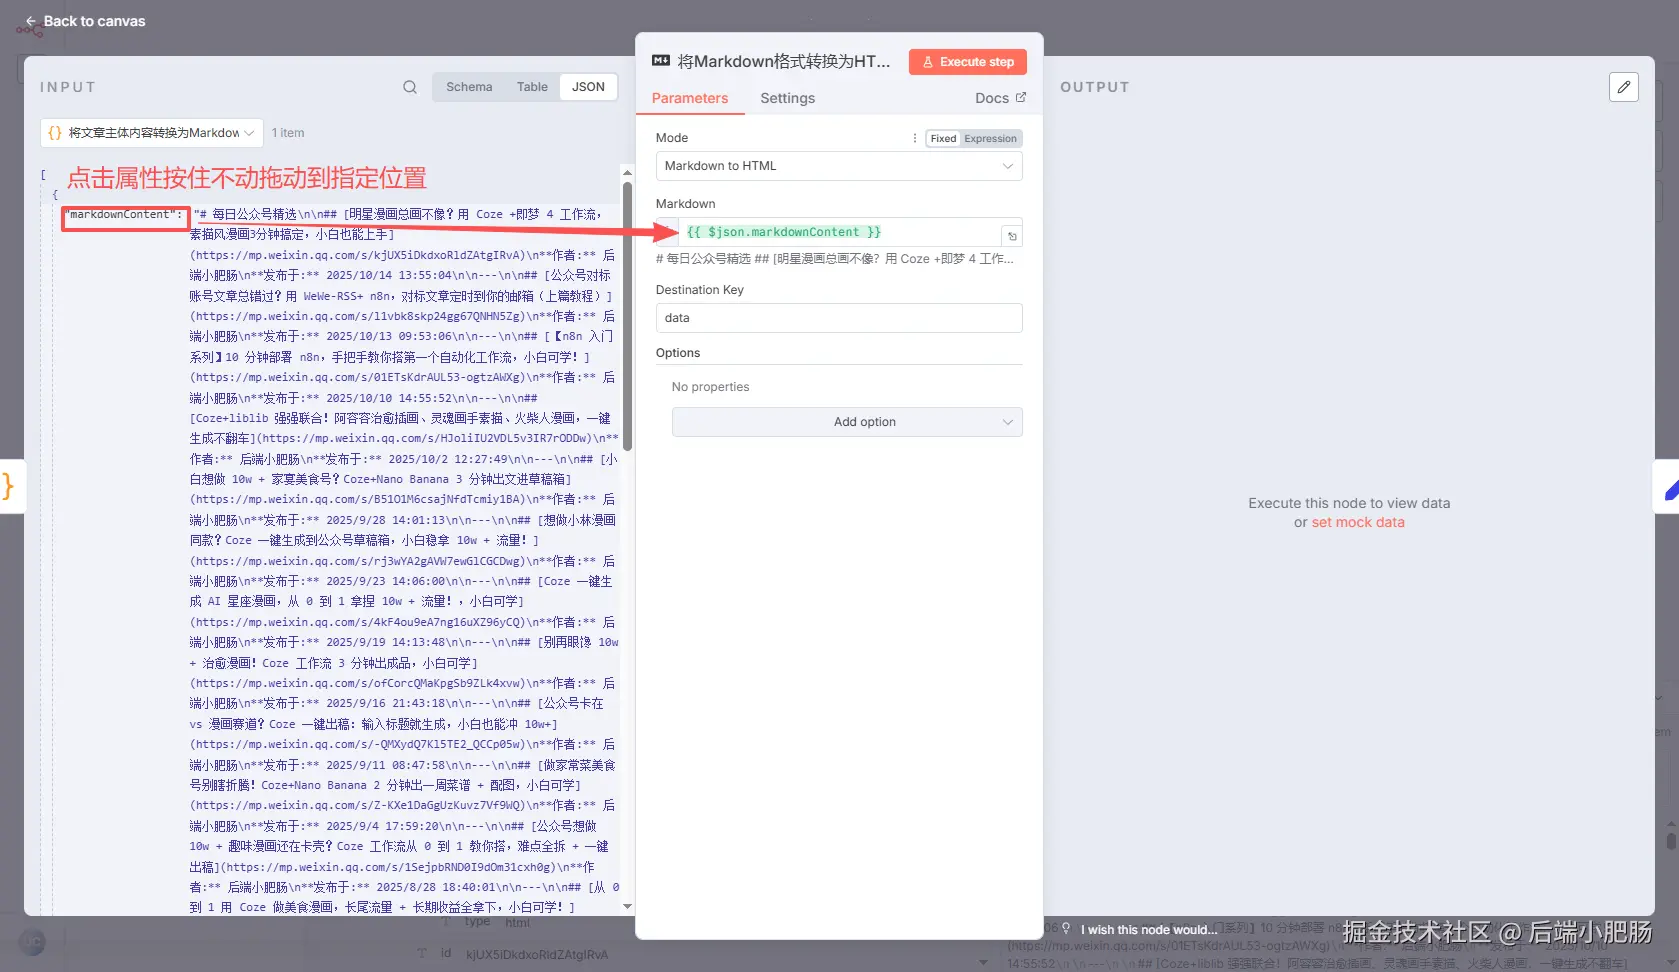The width and height of the screenshot is (1679, 972).
Task: Click the No properties text
Action: [x=710, y=387]
